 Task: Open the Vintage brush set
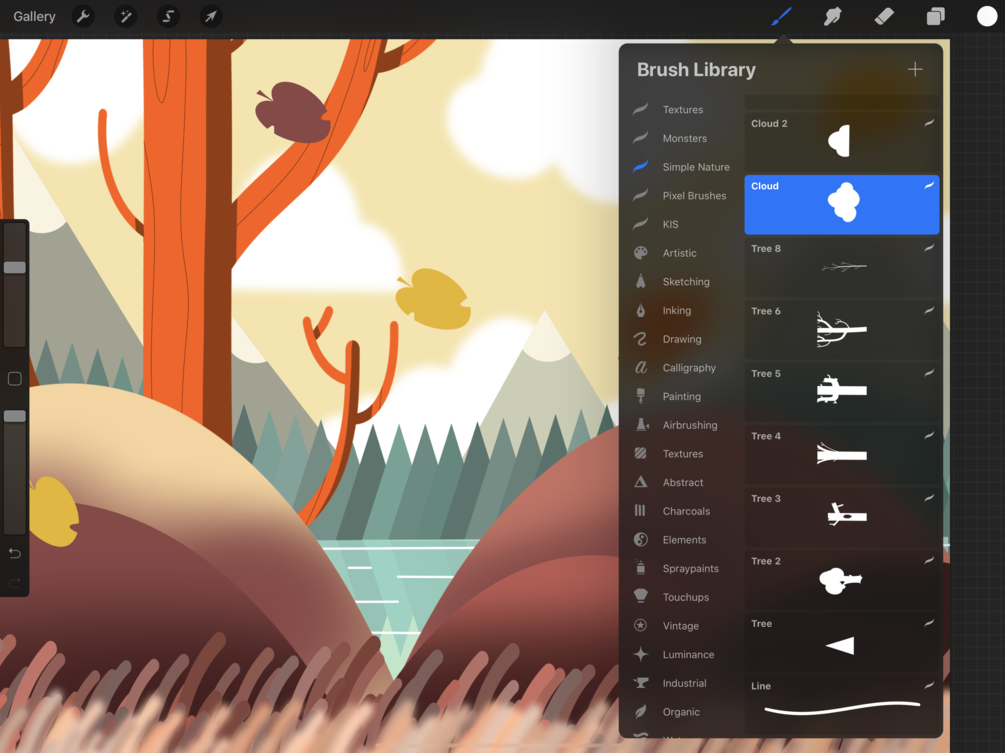pos(681,626)
